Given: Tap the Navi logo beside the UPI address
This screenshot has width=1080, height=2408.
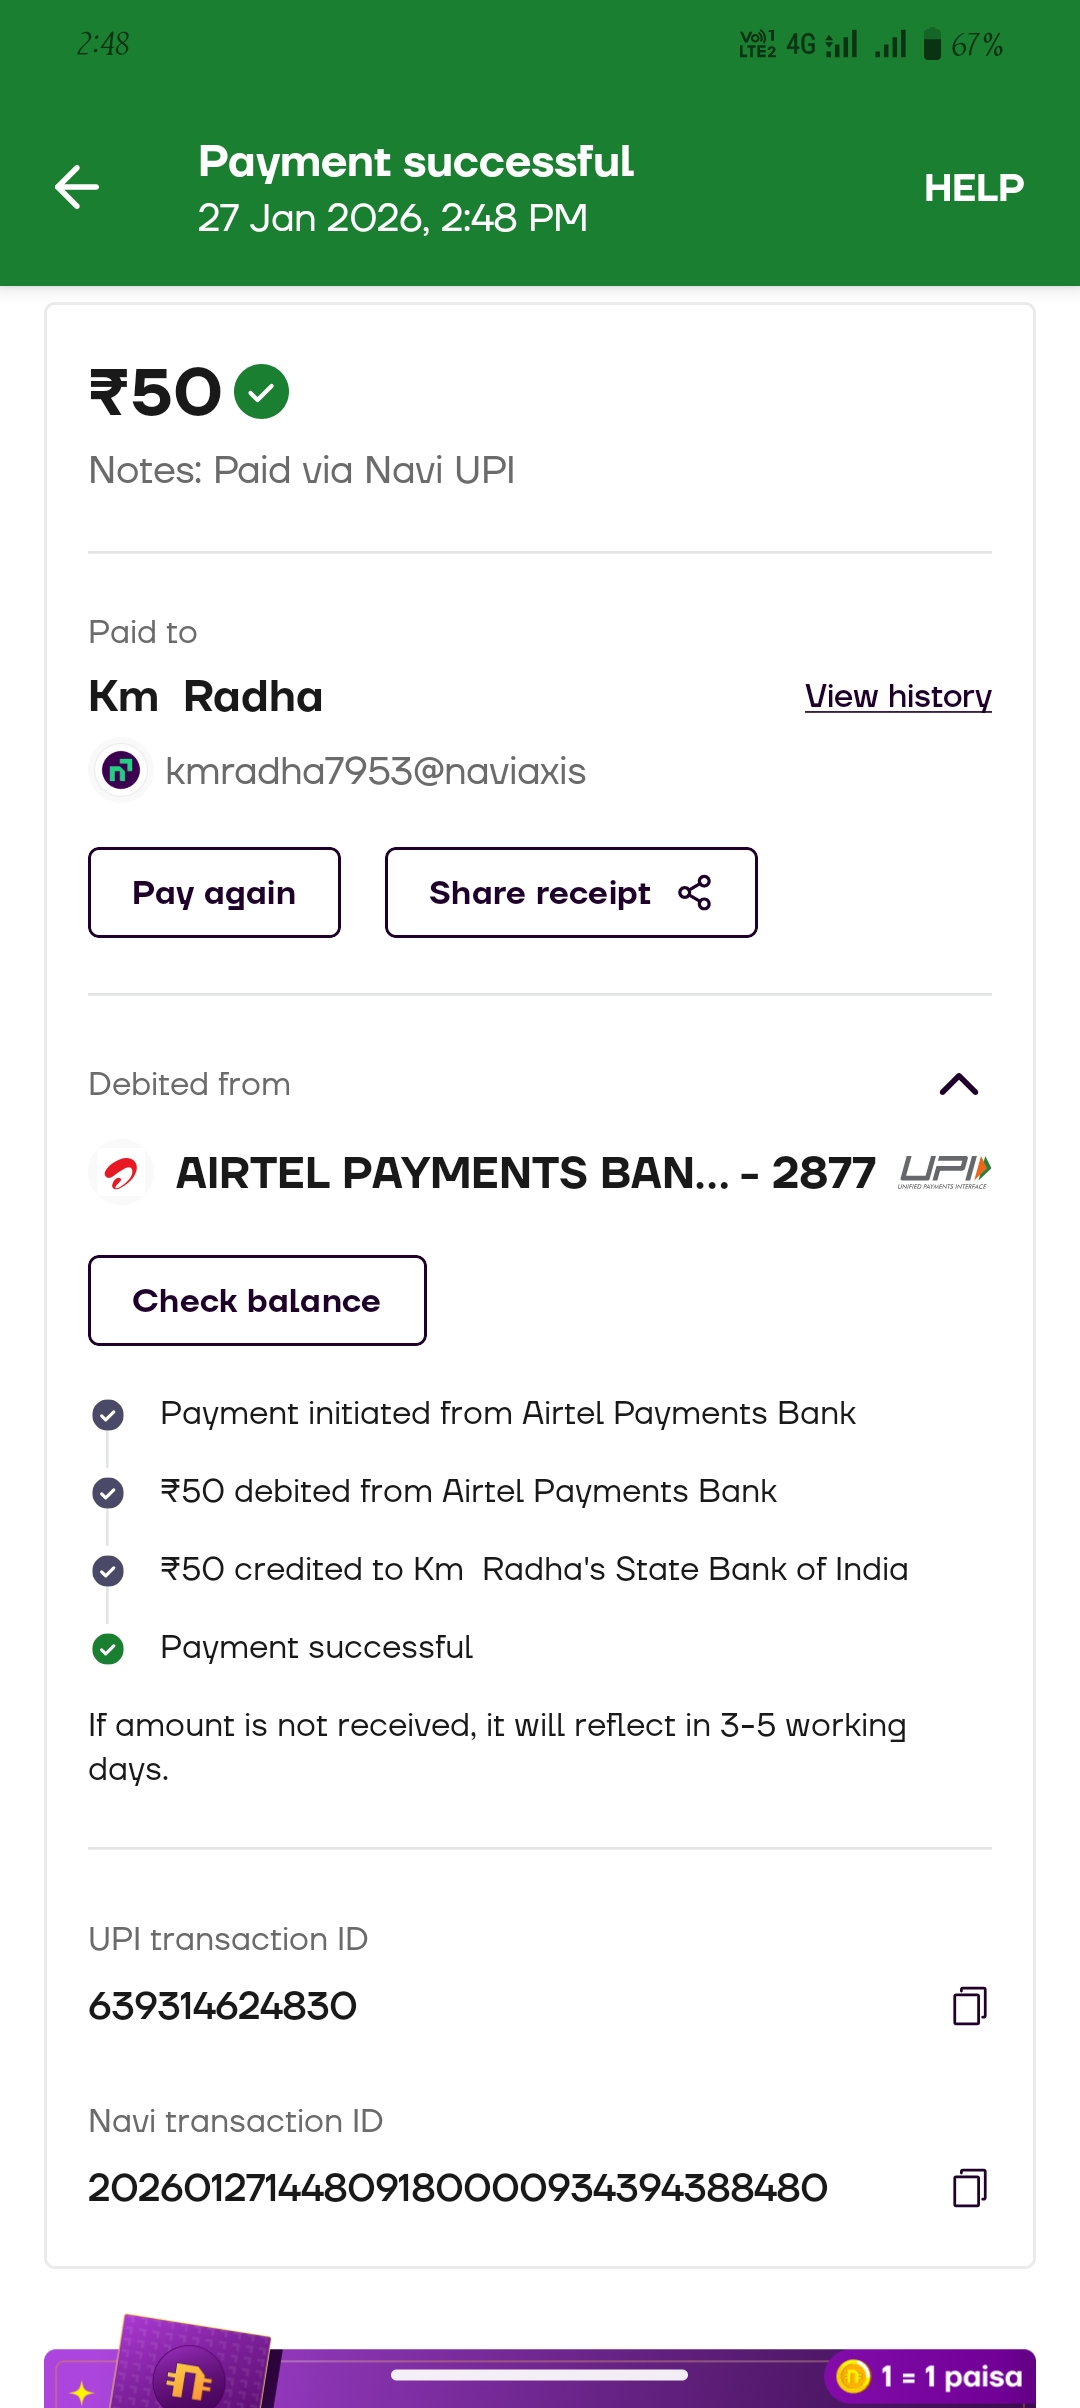Looking at the screenshot, I should 121,771.
